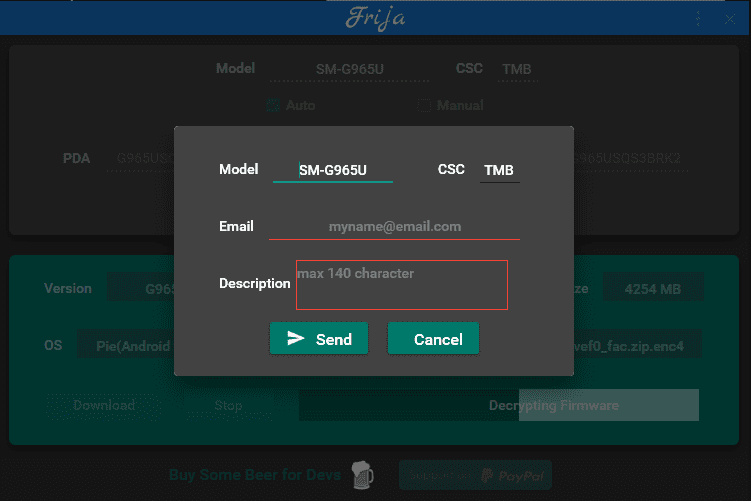The height and width of the screenshot is (501, 751).
Task: Click the background CSC field TMB
Action: 517,69
